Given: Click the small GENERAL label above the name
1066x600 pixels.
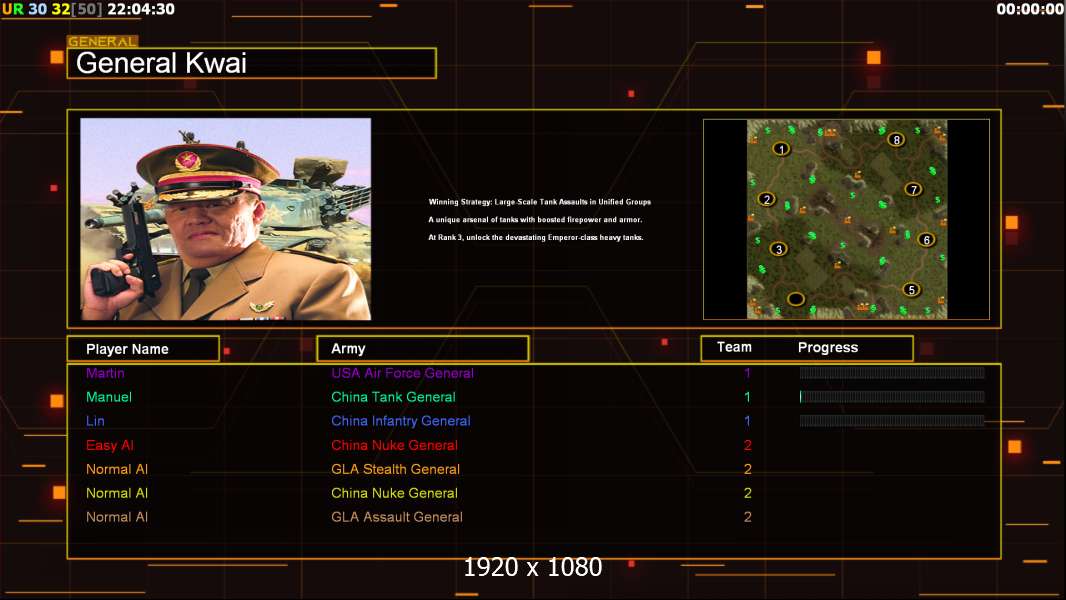Looking at the screenshot, I should coord(103,41).
